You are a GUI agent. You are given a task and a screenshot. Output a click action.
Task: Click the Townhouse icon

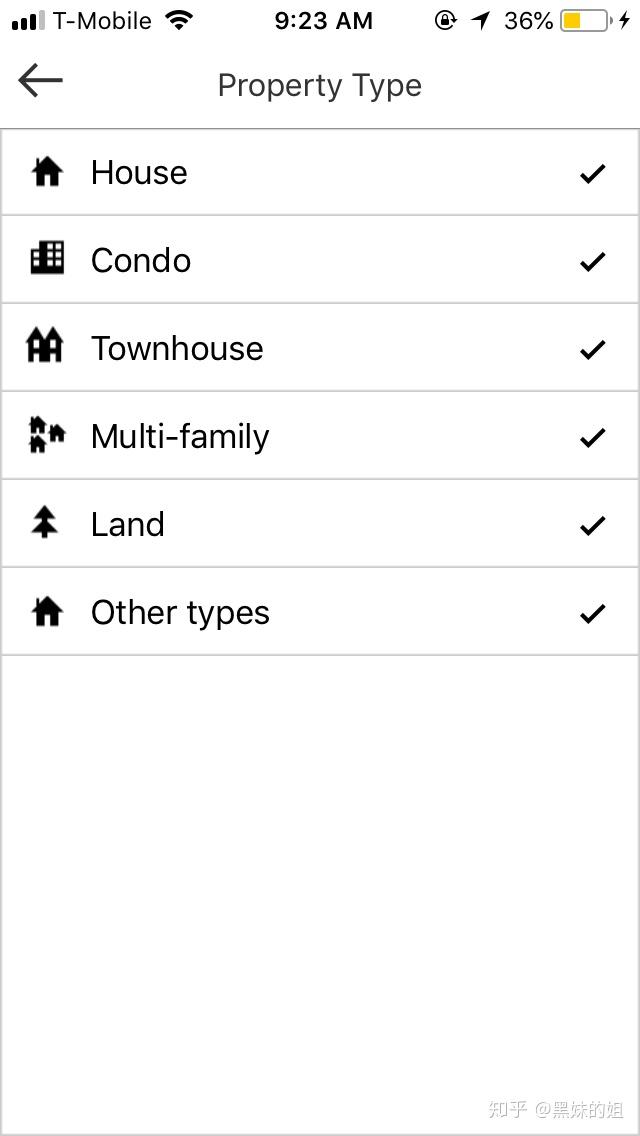pyautogui.click(x=45, y=347)
